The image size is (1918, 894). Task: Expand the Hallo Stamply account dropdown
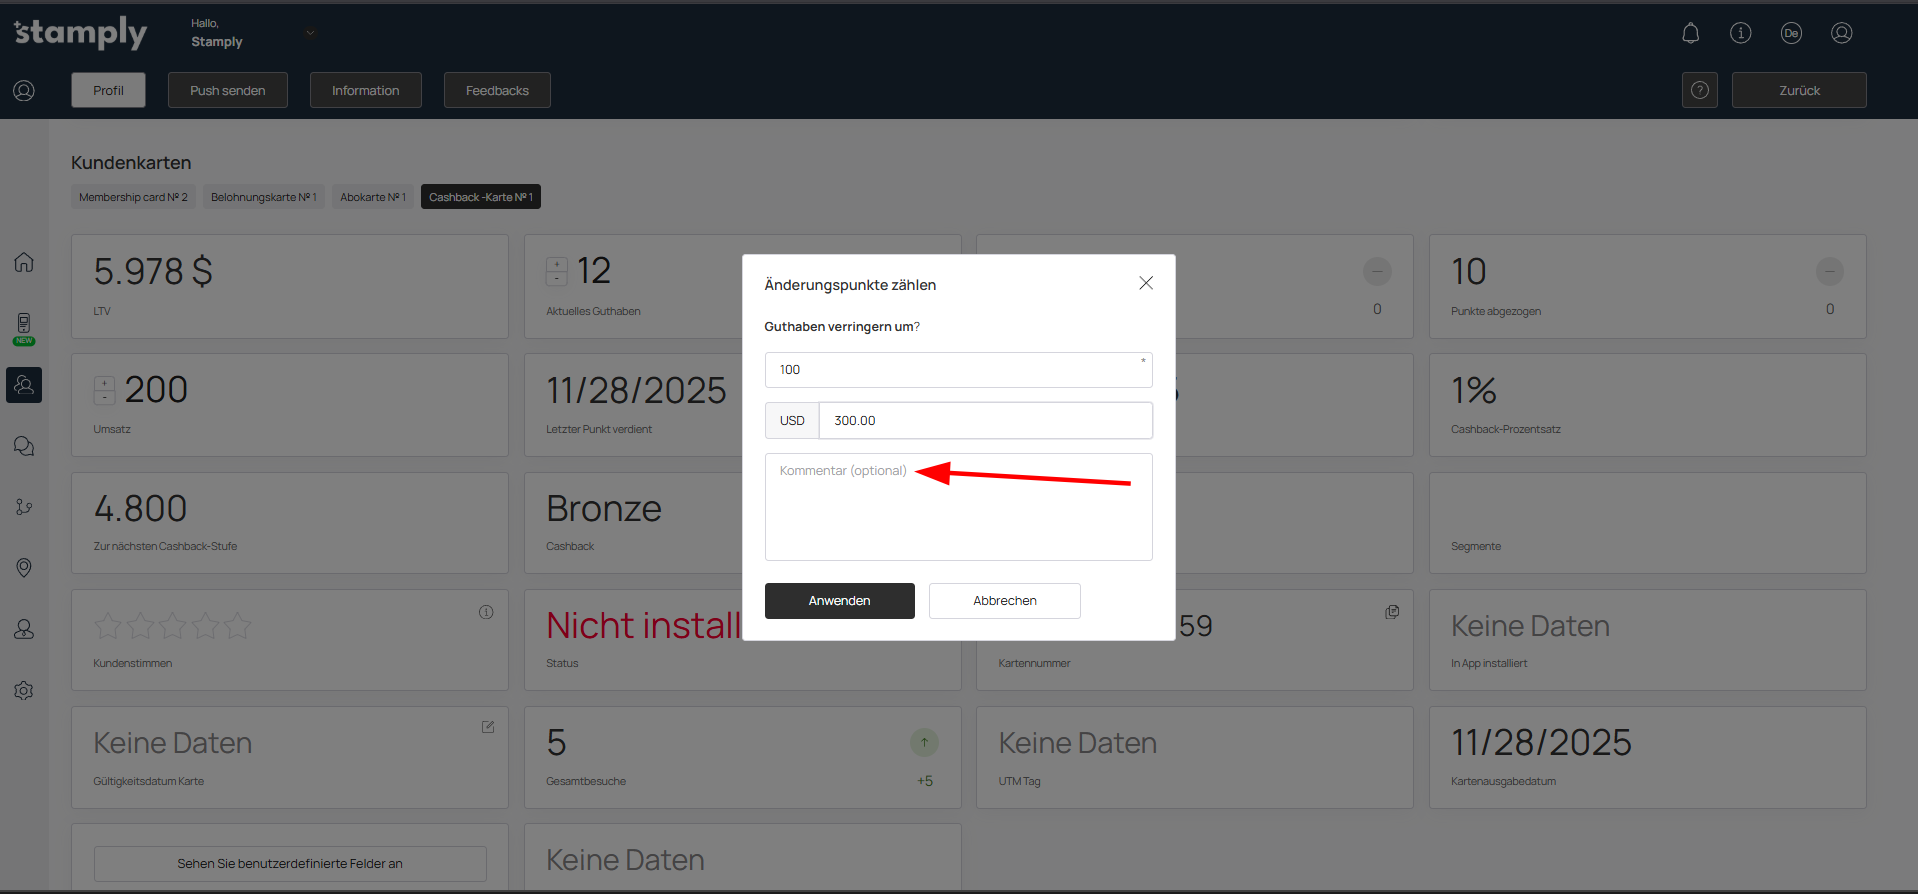(310, 33)
